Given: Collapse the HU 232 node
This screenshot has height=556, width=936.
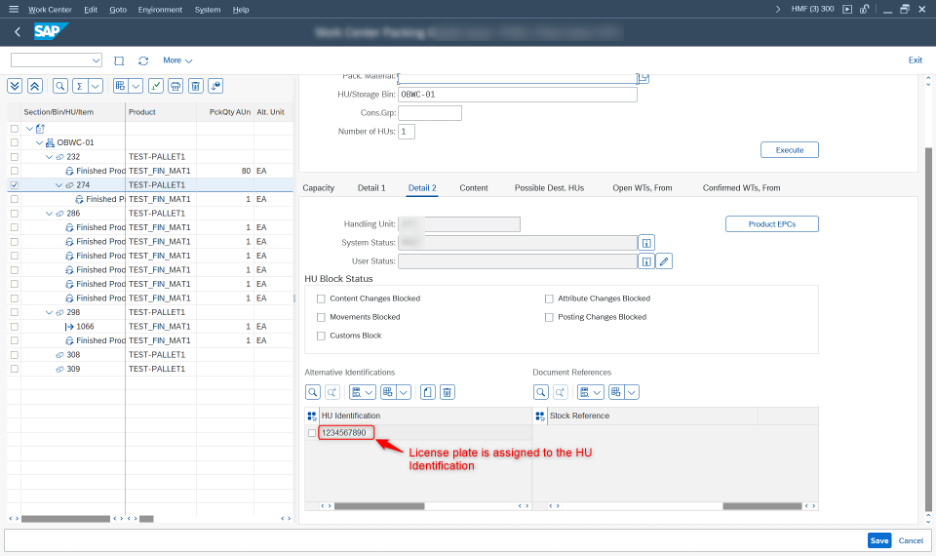Looking at the screenshot, I should 50,156.
